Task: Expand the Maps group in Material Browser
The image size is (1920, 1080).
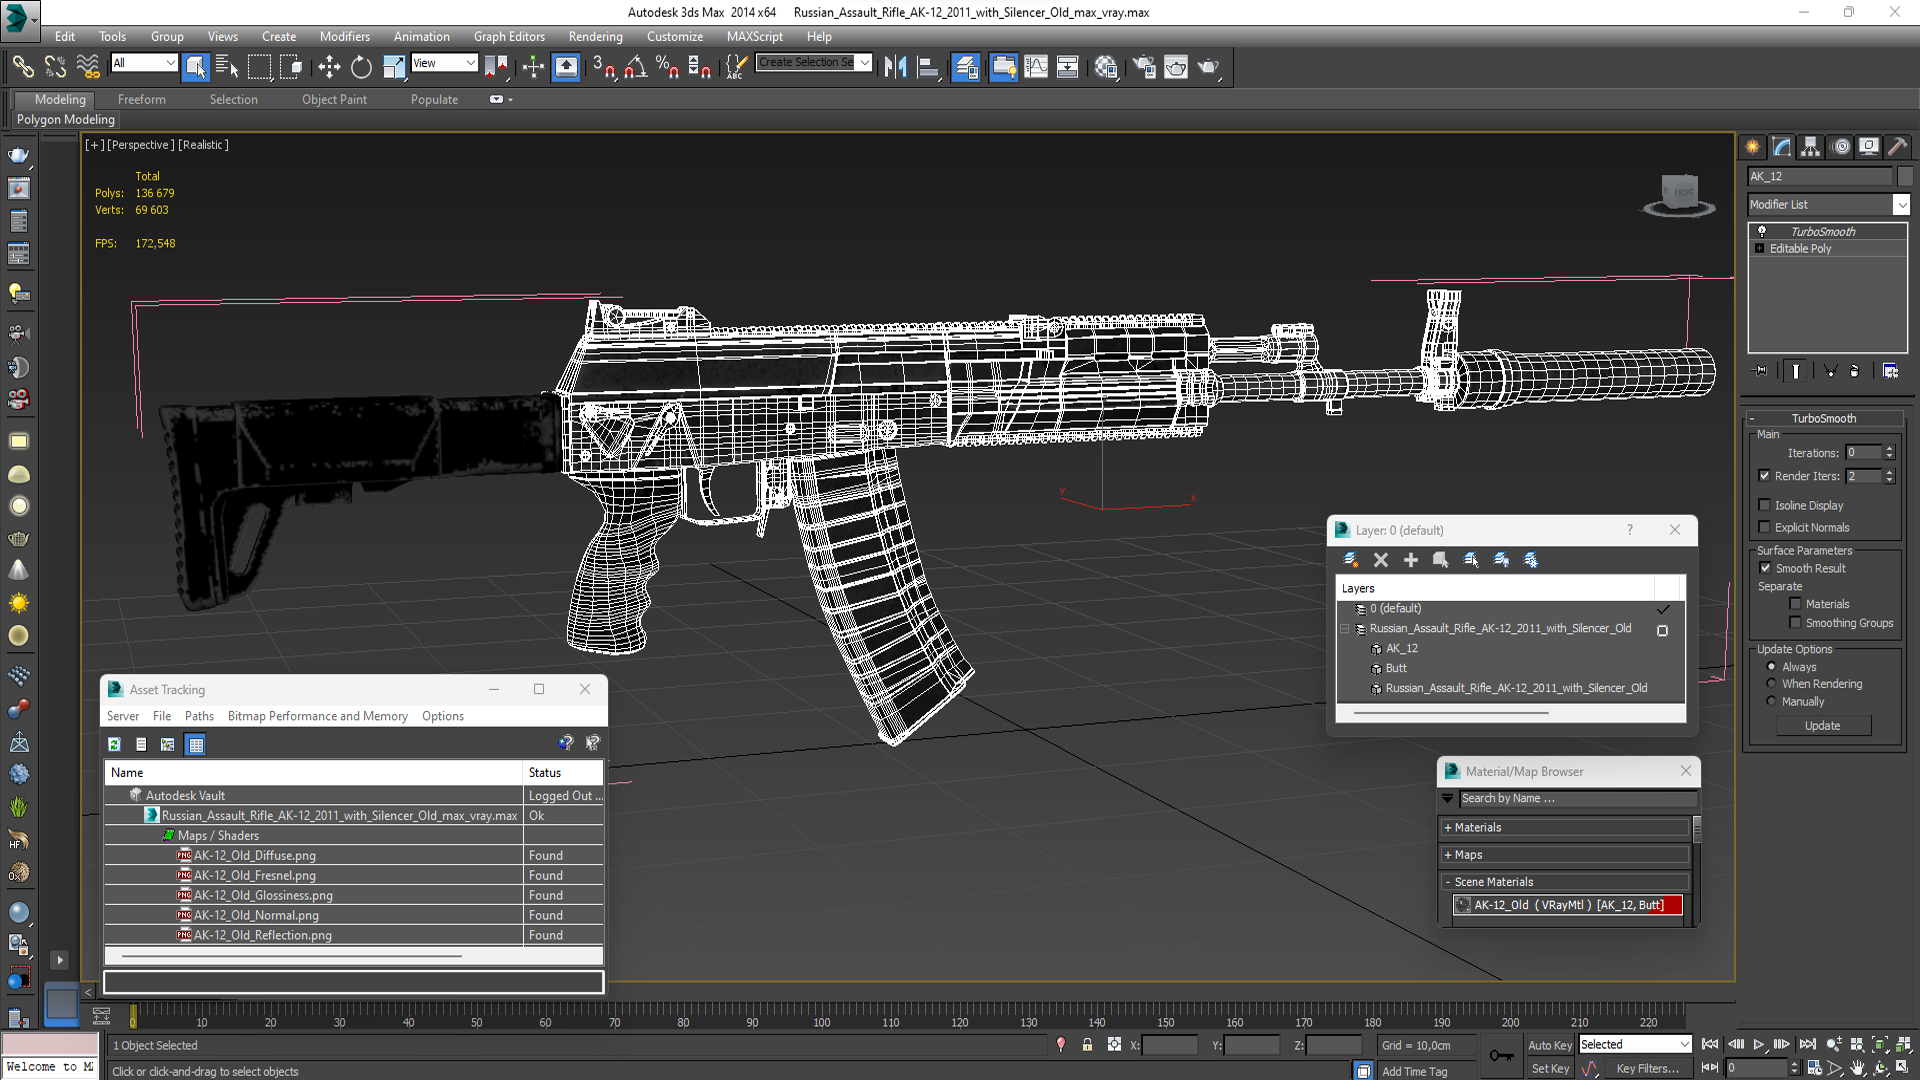Action: point(1566,855)
